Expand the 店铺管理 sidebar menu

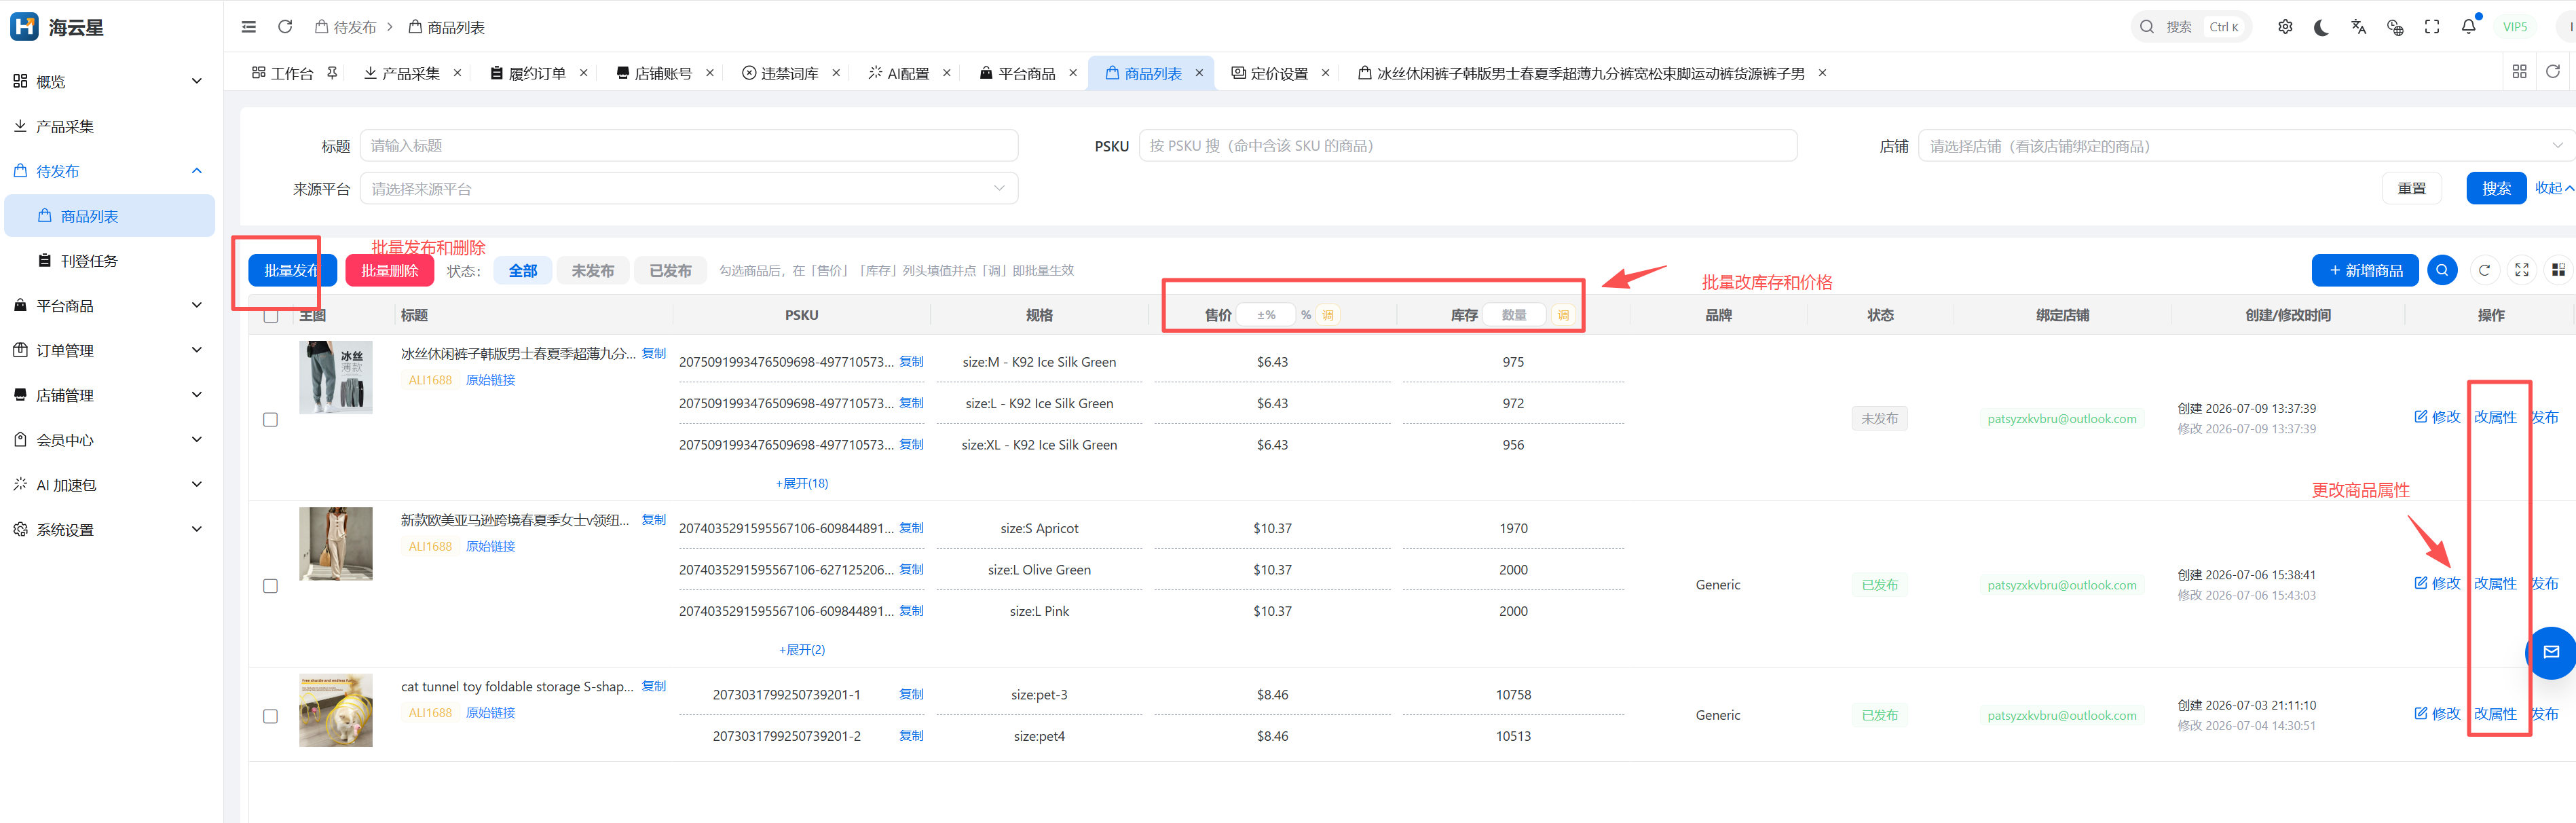108,396
